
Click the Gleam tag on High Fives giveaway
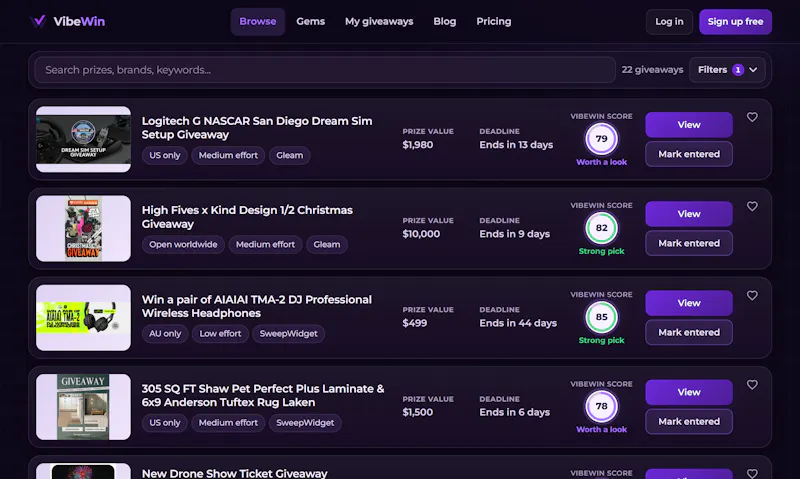[327, 244]
